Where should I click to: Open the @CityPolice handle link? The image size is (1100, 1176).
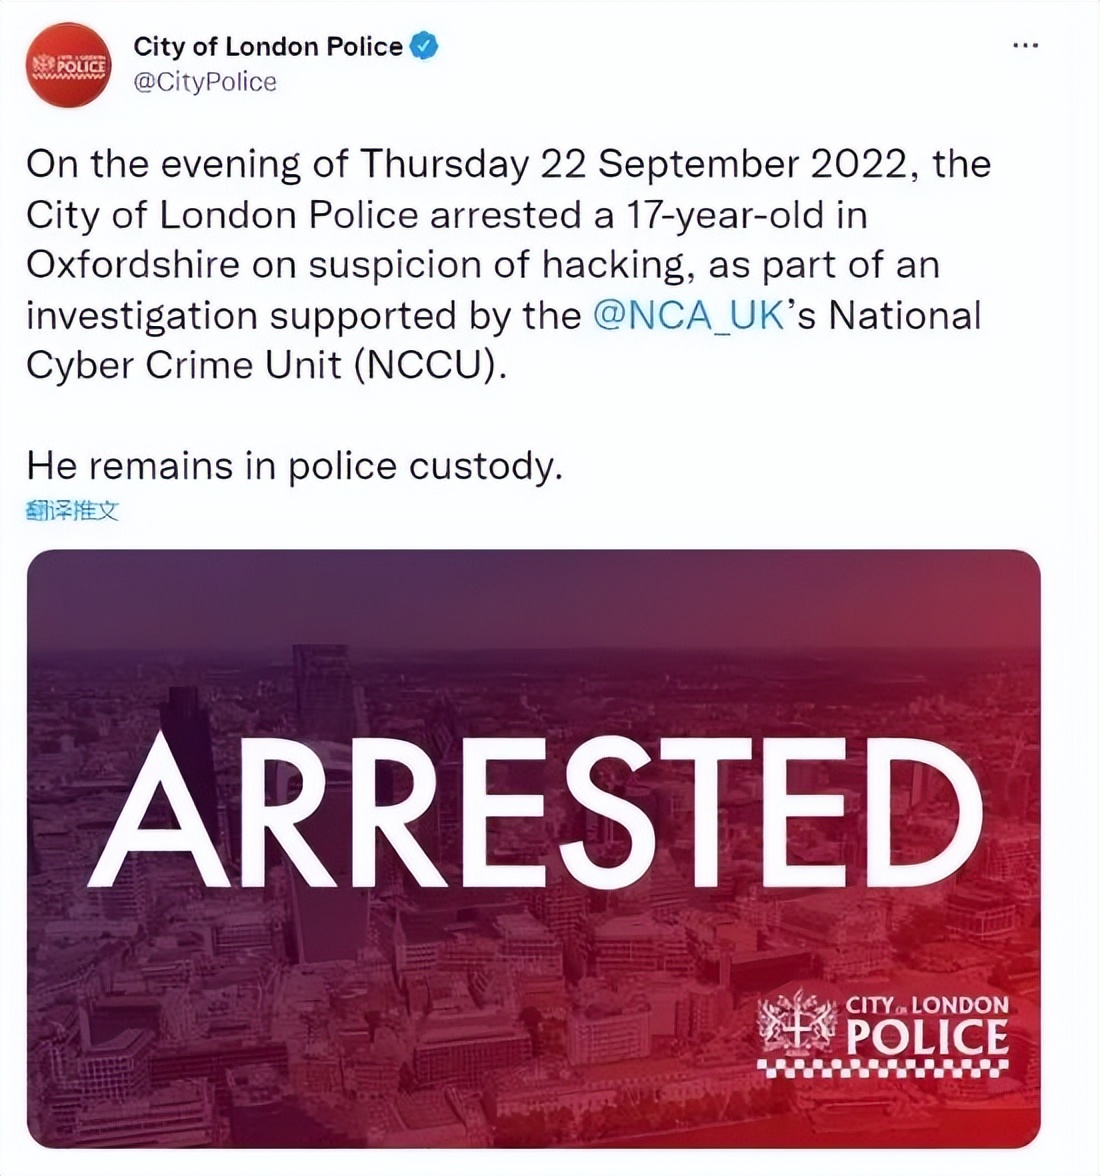point(204,82)
